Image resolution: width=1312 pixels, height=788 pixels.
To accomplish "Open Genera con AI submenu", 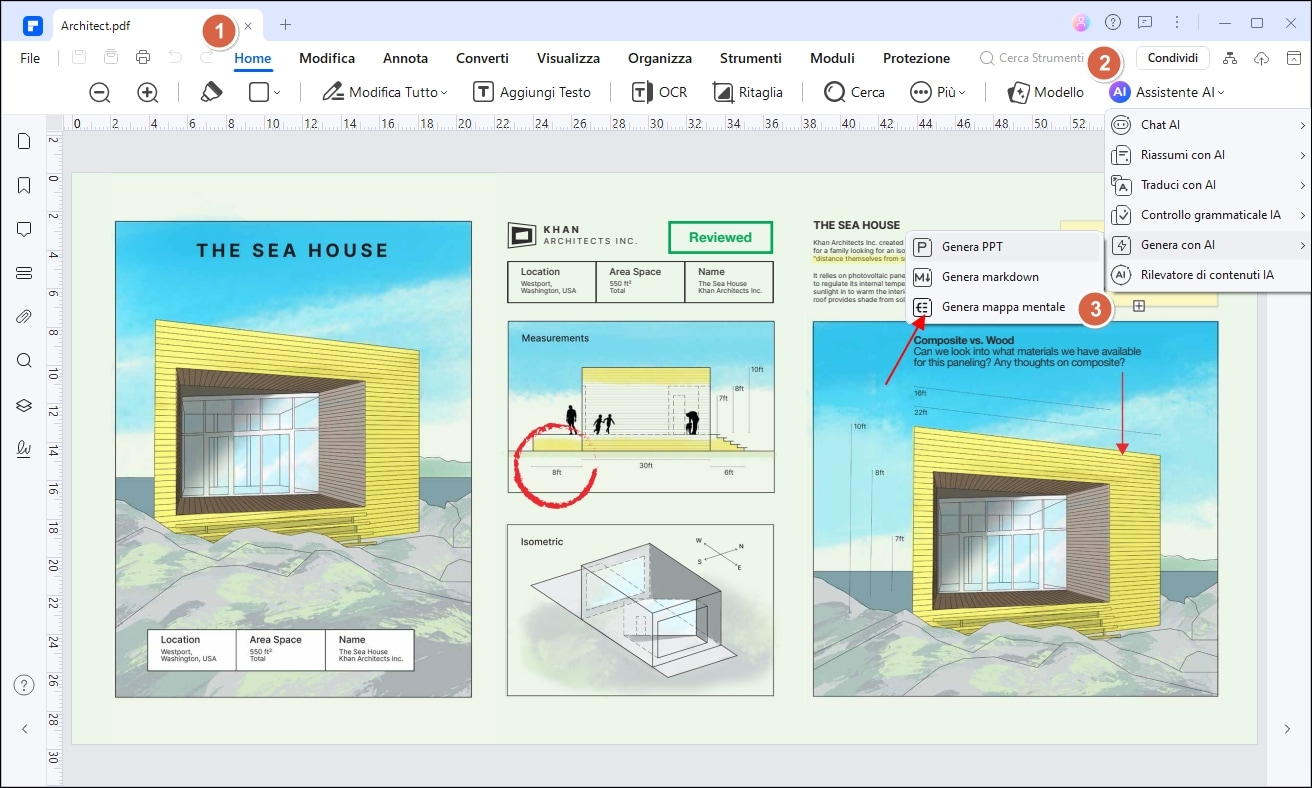I will tap(1207, 245).
